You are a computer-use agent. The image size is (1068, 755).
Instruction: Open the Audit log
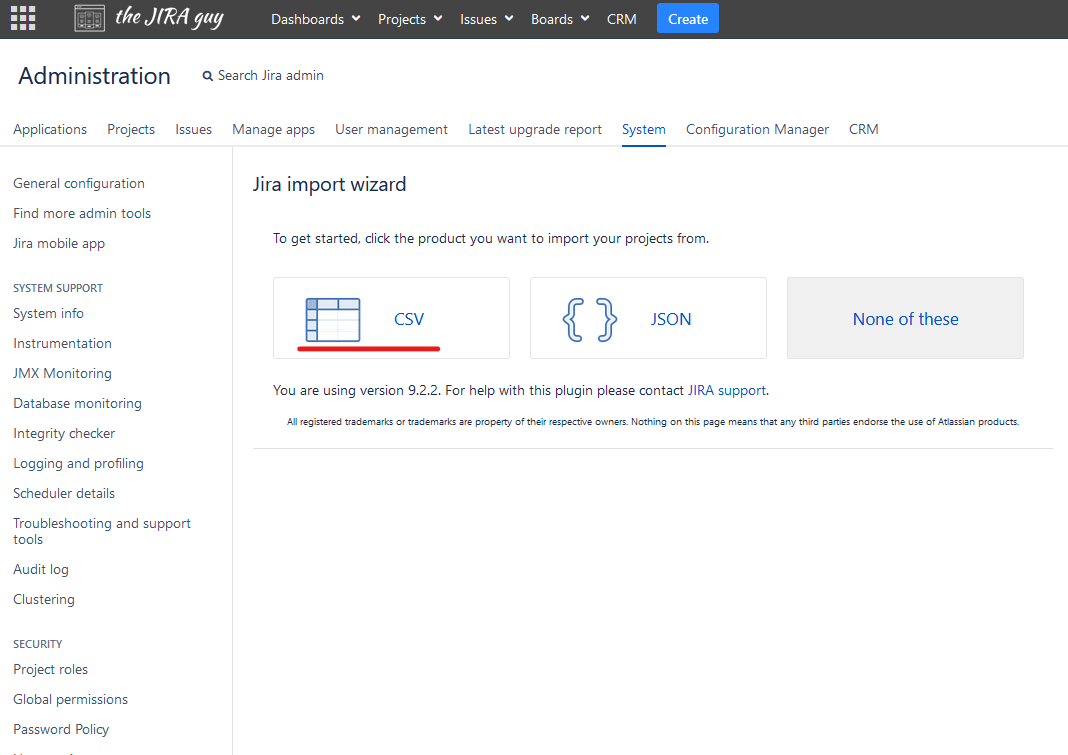pos(41,570)
